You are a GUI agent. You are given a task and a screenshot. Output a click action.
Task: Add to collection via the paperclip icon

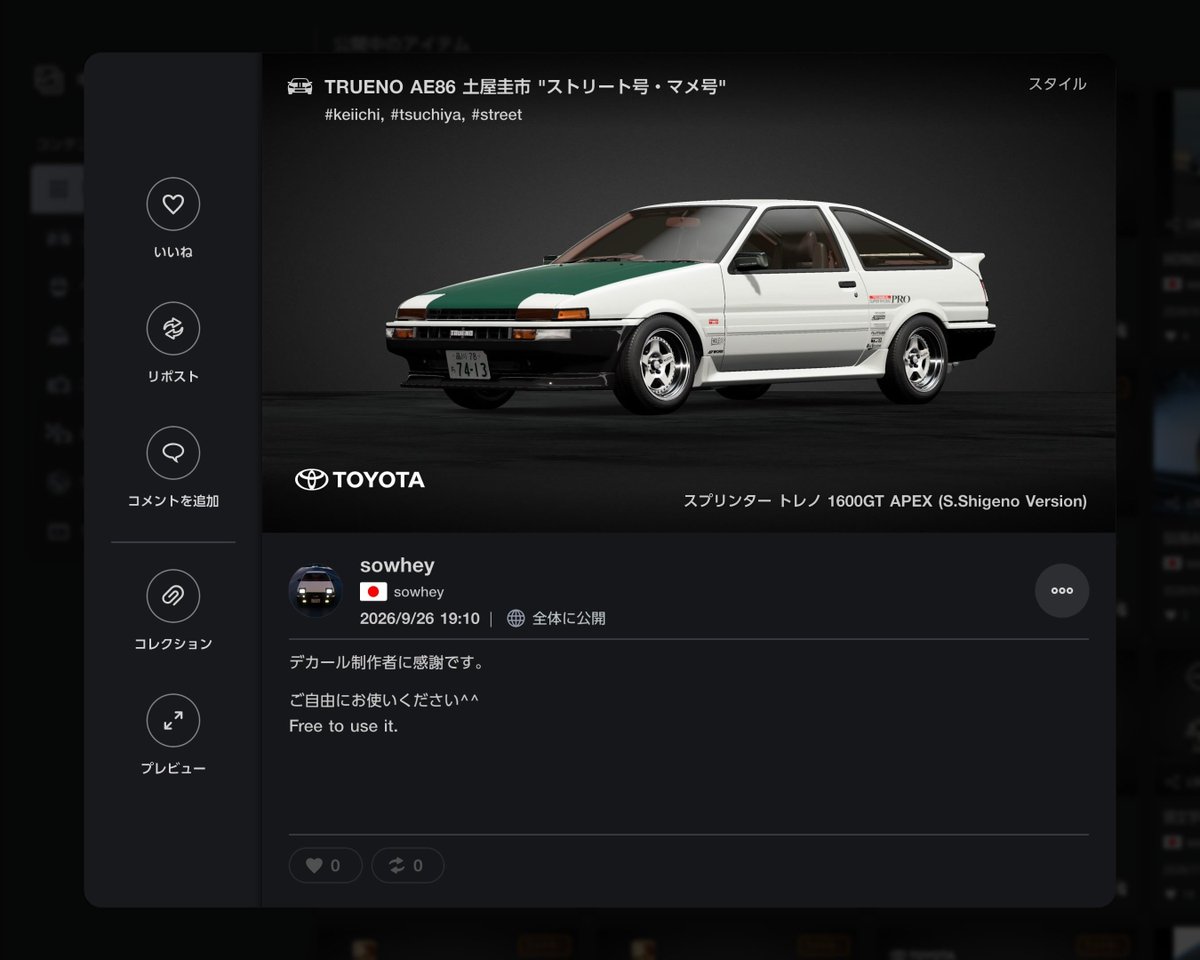click(x=173, y=596)
